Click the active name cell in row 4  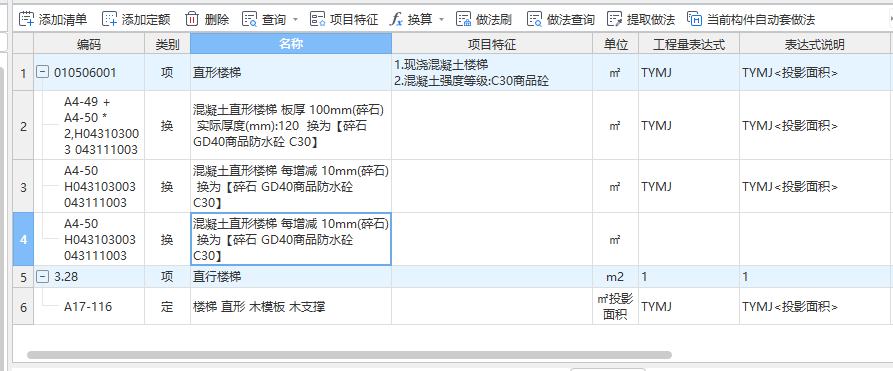(x=291, y=239)
